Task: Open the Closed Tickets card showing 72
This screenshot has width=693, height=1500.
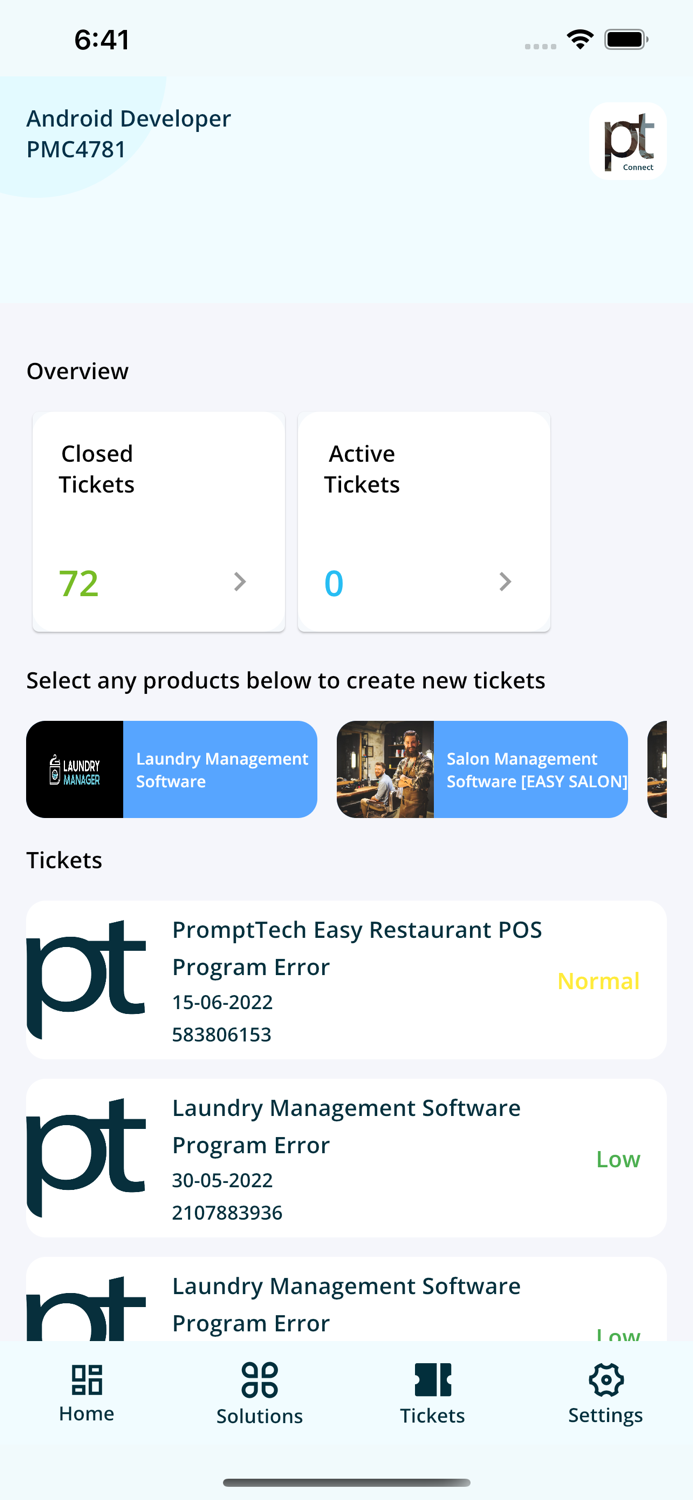Action: pos(158,520)
